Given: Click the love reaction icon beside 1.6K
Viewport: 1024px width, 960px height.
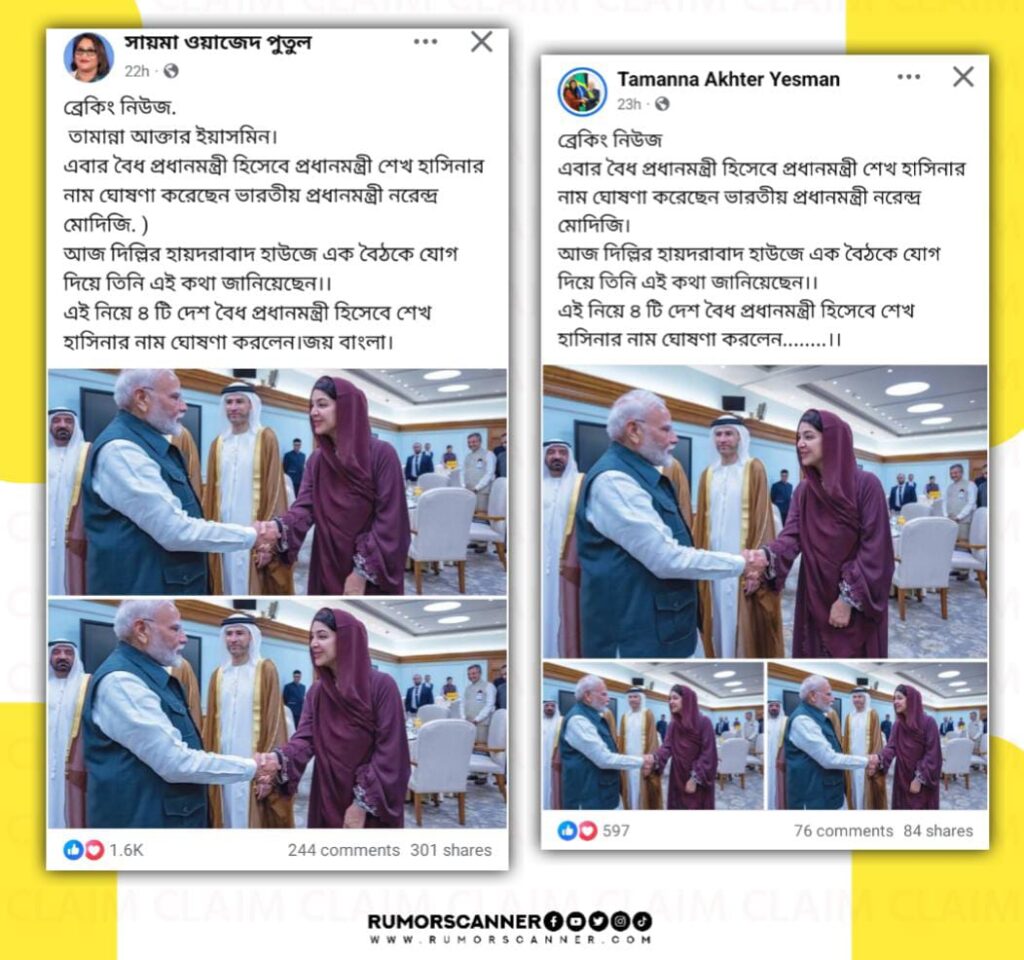Looking at the screenshot, I should pyautogui.click(x=95, y=850).
